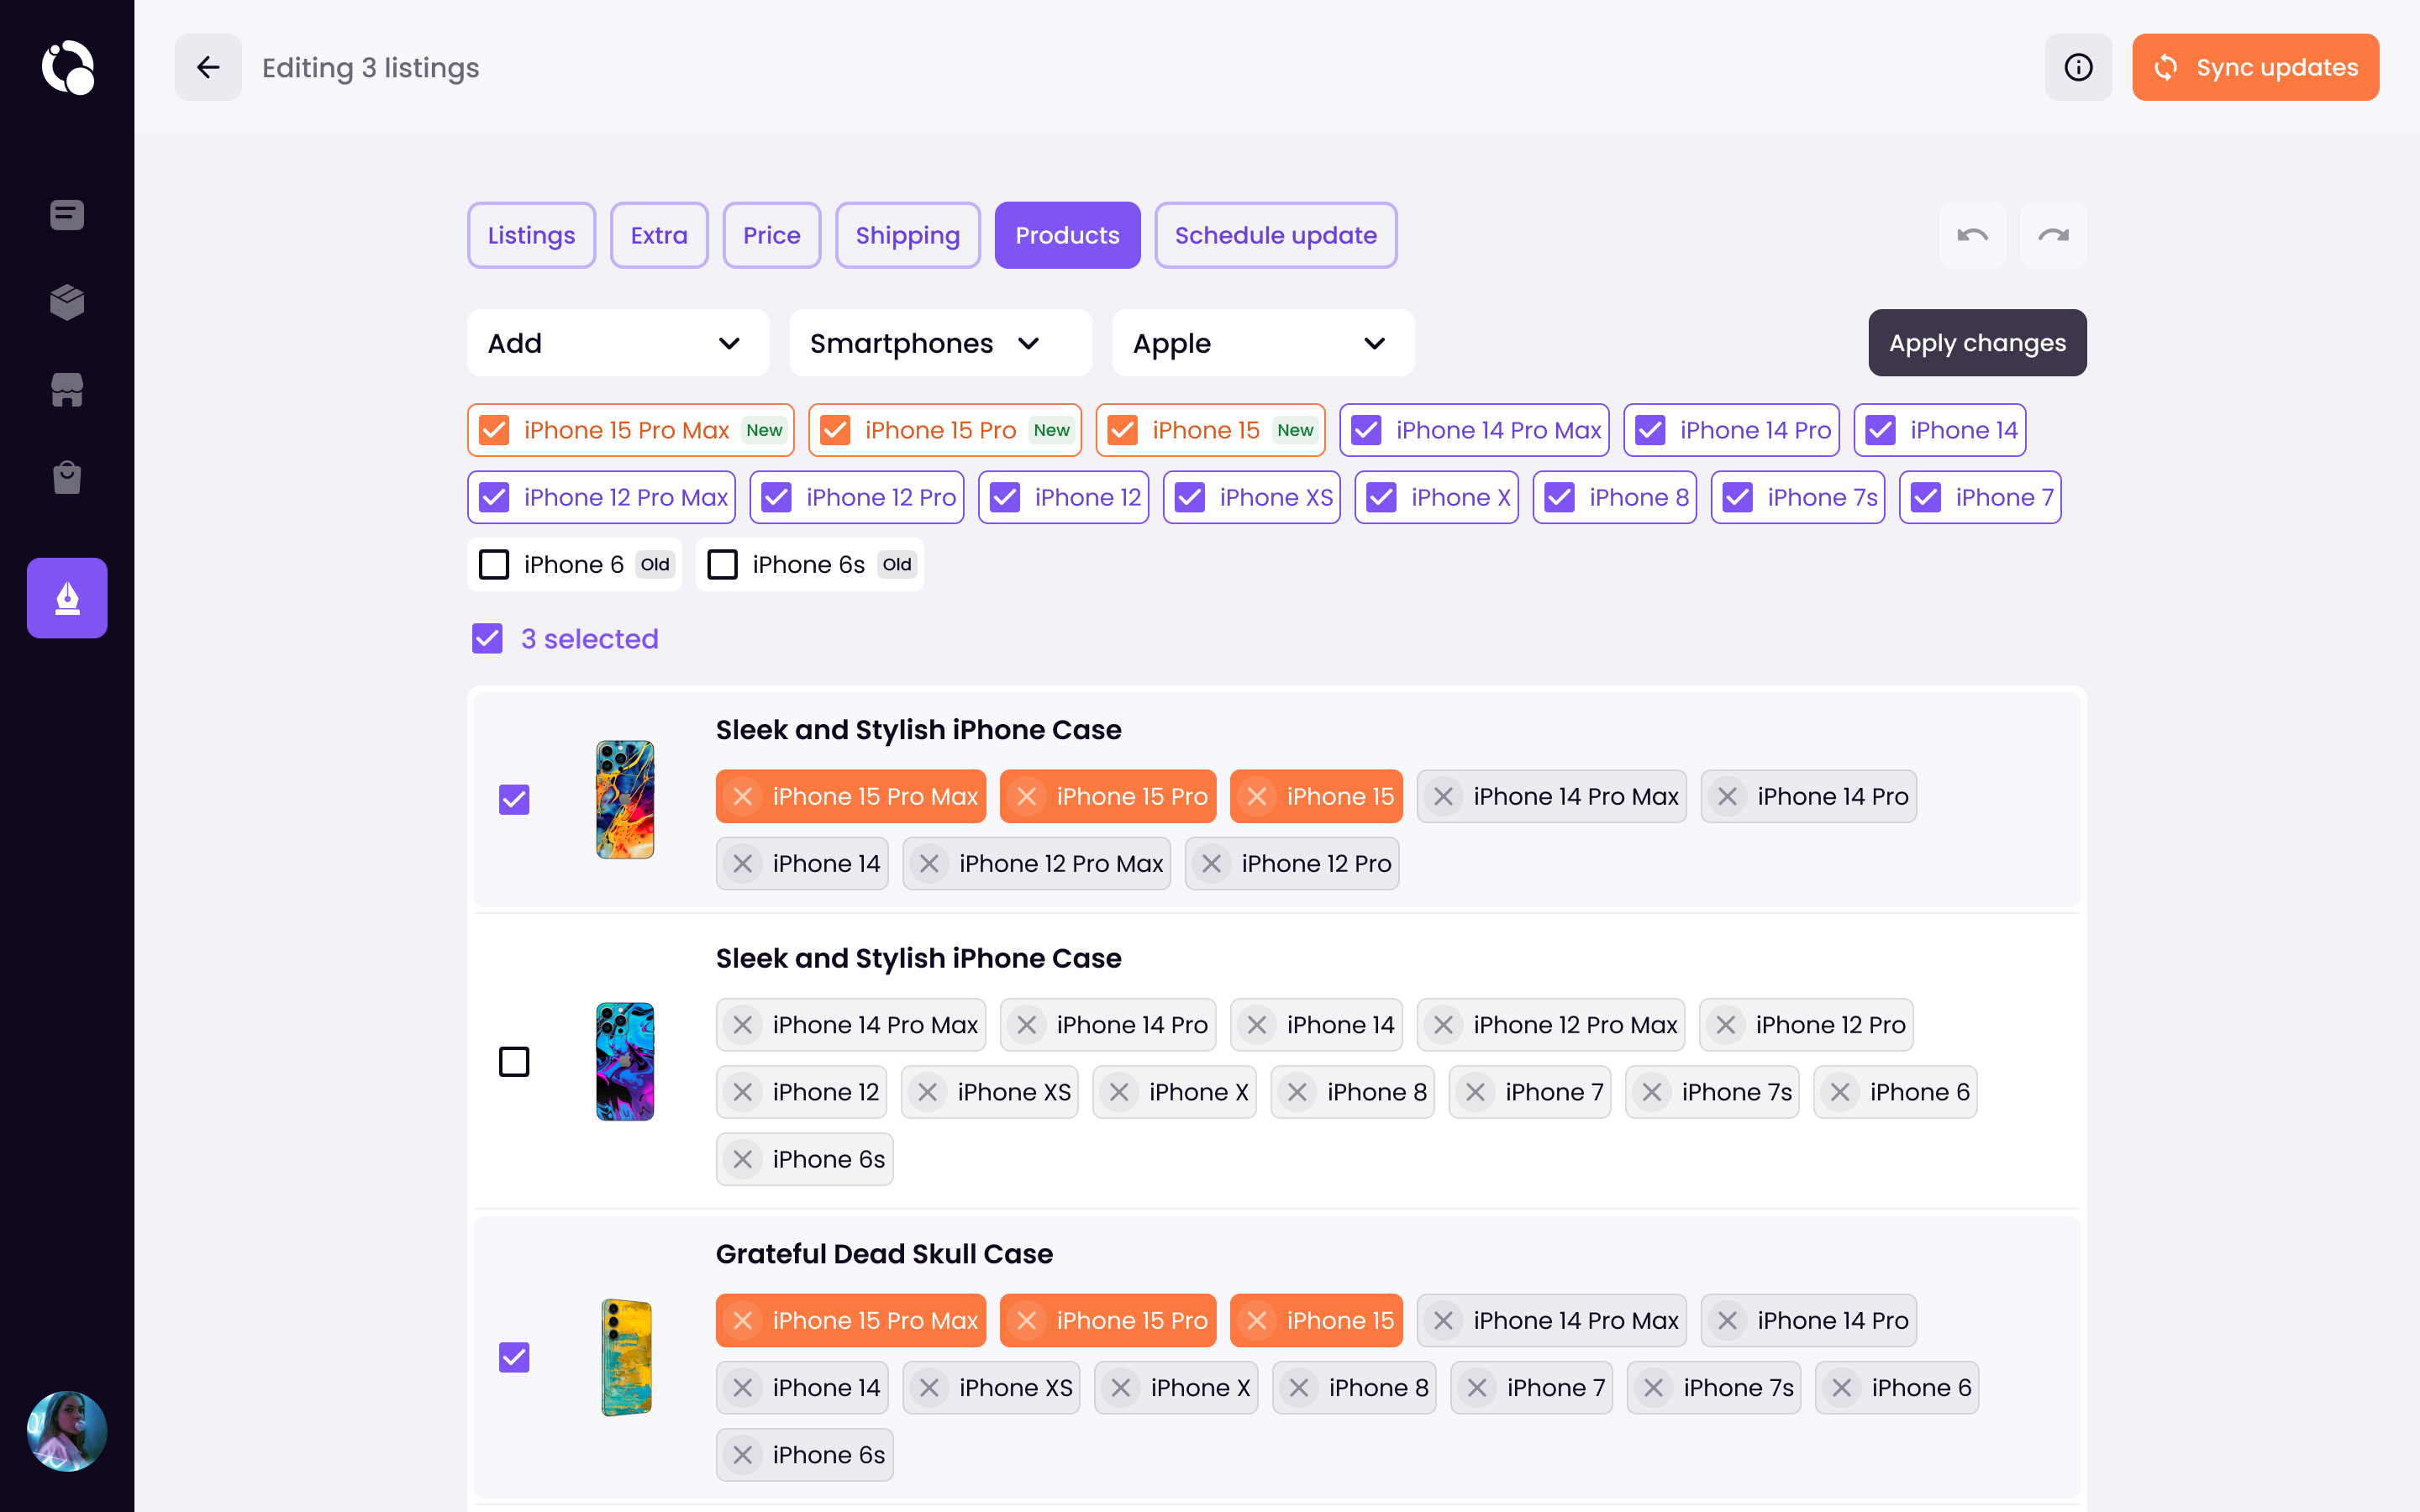Select the pen/design tool in the sidebar

(66, 597)
